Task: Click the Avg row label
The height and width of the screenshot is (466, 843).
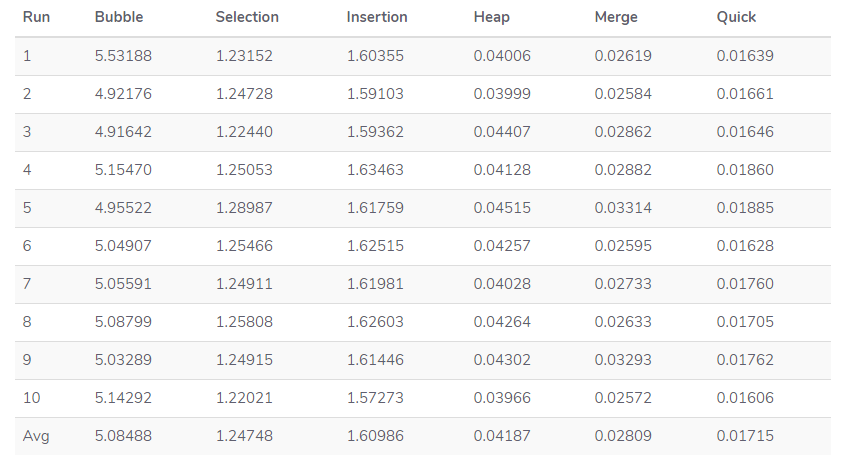Action: 35,436
